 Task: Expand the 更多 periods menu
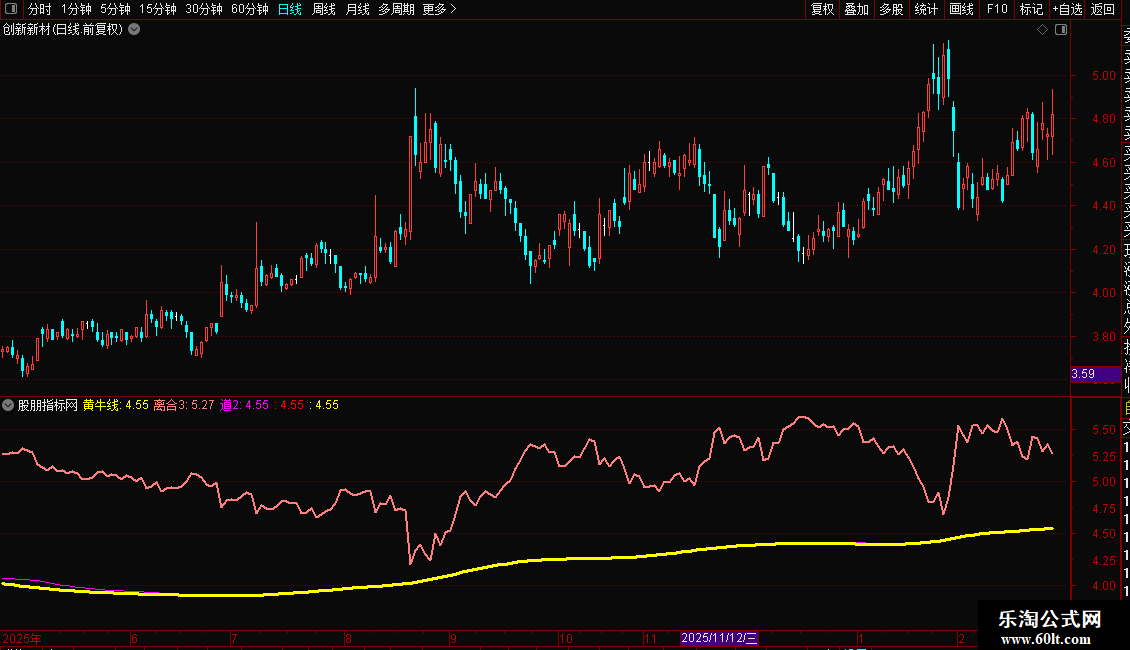pyautogui.click(x=440, y=9)
